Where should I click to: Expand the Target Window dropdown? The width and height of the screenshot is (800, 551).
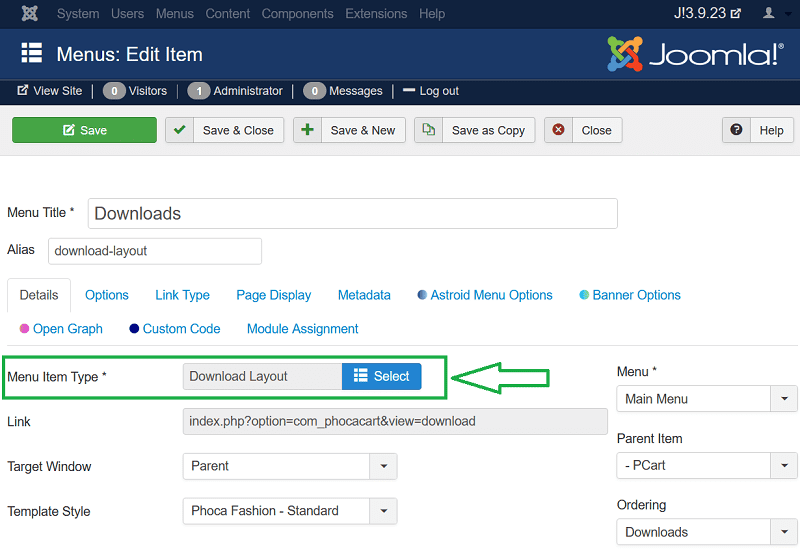point(383,466)
